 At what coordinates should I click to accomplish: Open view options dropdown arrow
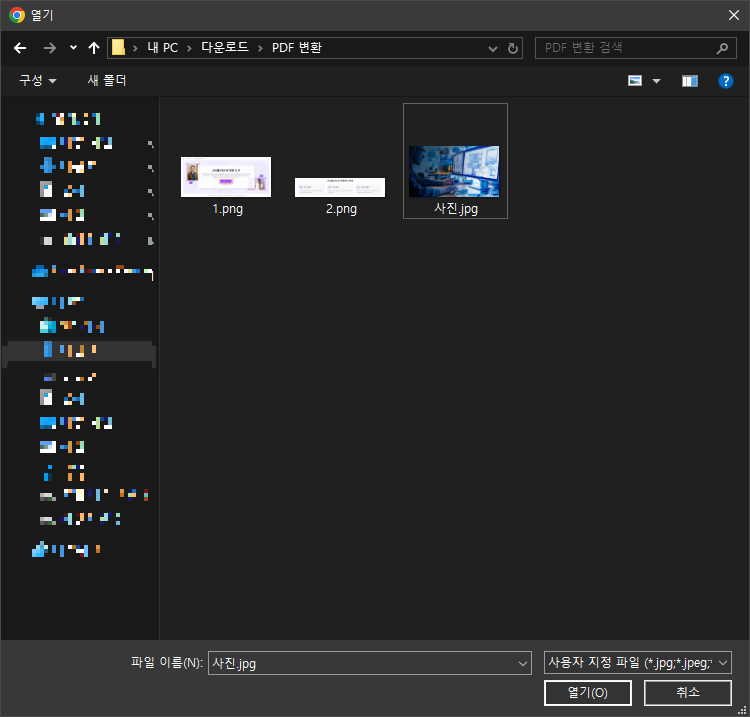point(657,81)
